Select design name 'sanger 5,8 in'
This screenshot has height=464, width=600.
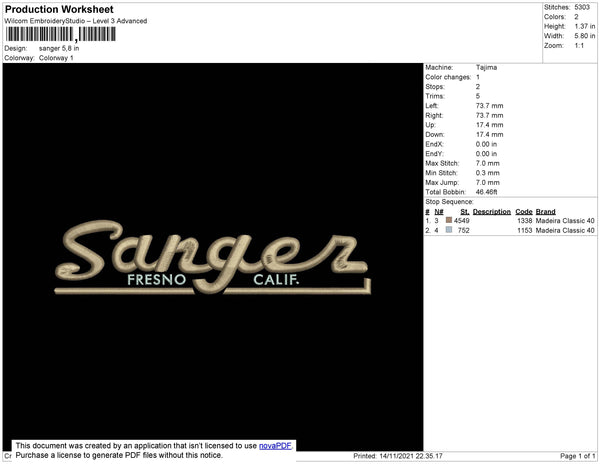[x=59, y=49]
